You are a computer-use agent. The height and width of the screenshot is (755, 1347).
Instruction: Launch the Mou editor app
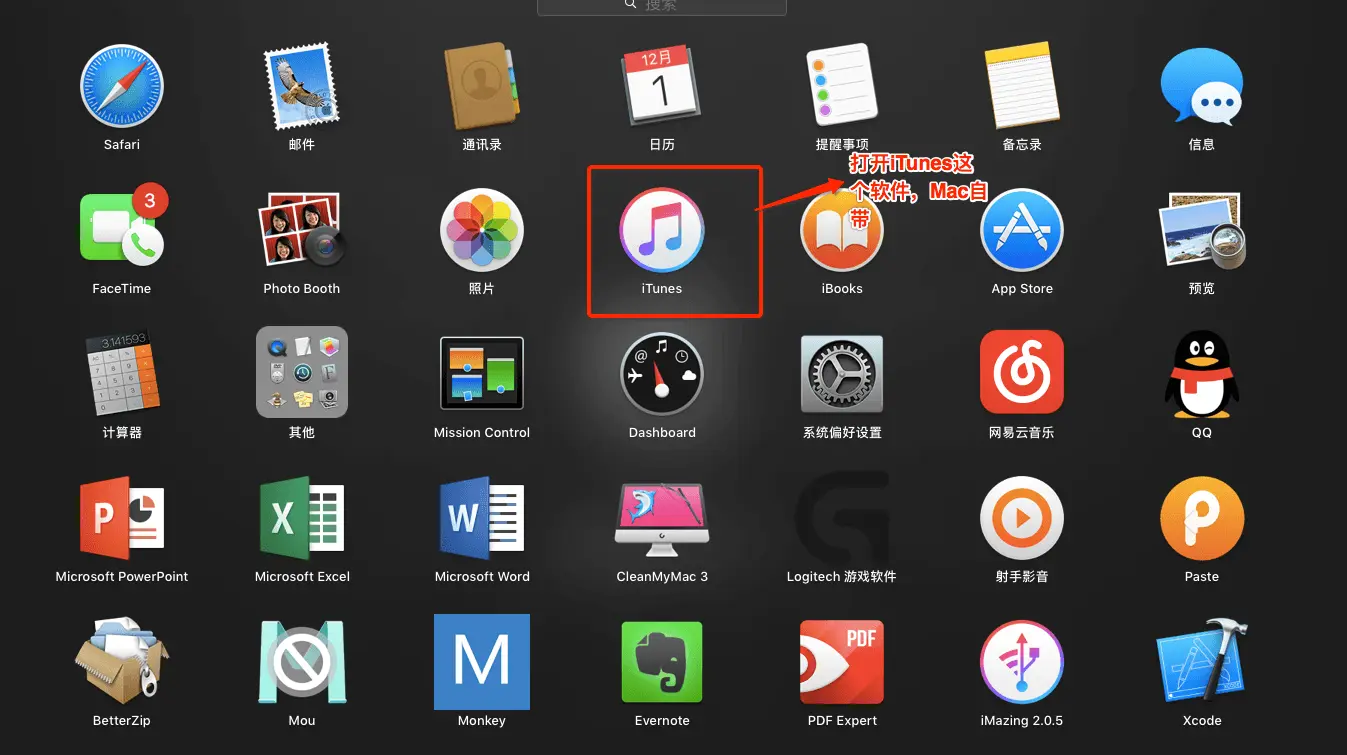[302, 662]
